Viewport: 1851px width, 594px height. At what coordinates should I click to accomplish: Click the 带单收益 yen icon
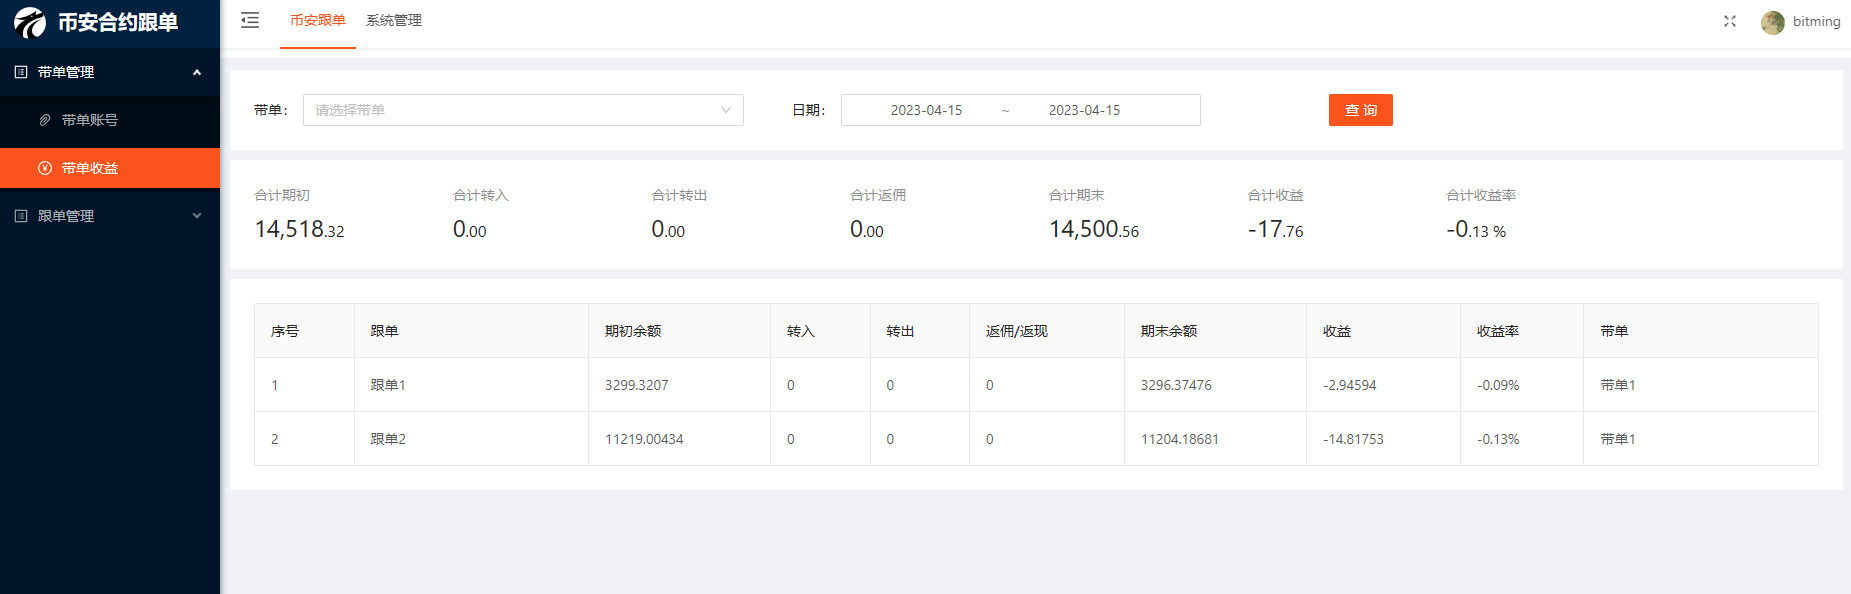[x=45, y=168]
